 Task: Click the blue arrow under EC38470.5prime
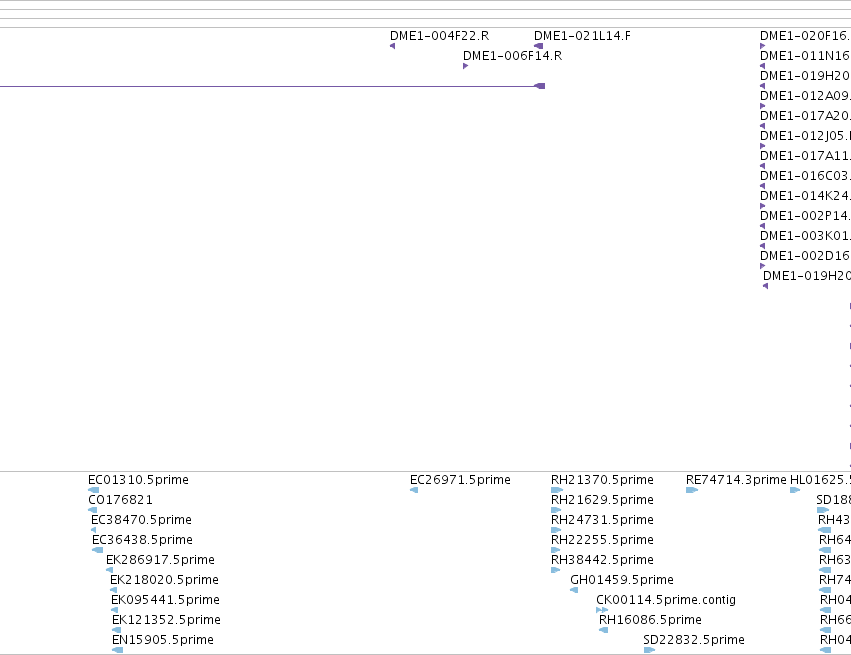[93, 530]
